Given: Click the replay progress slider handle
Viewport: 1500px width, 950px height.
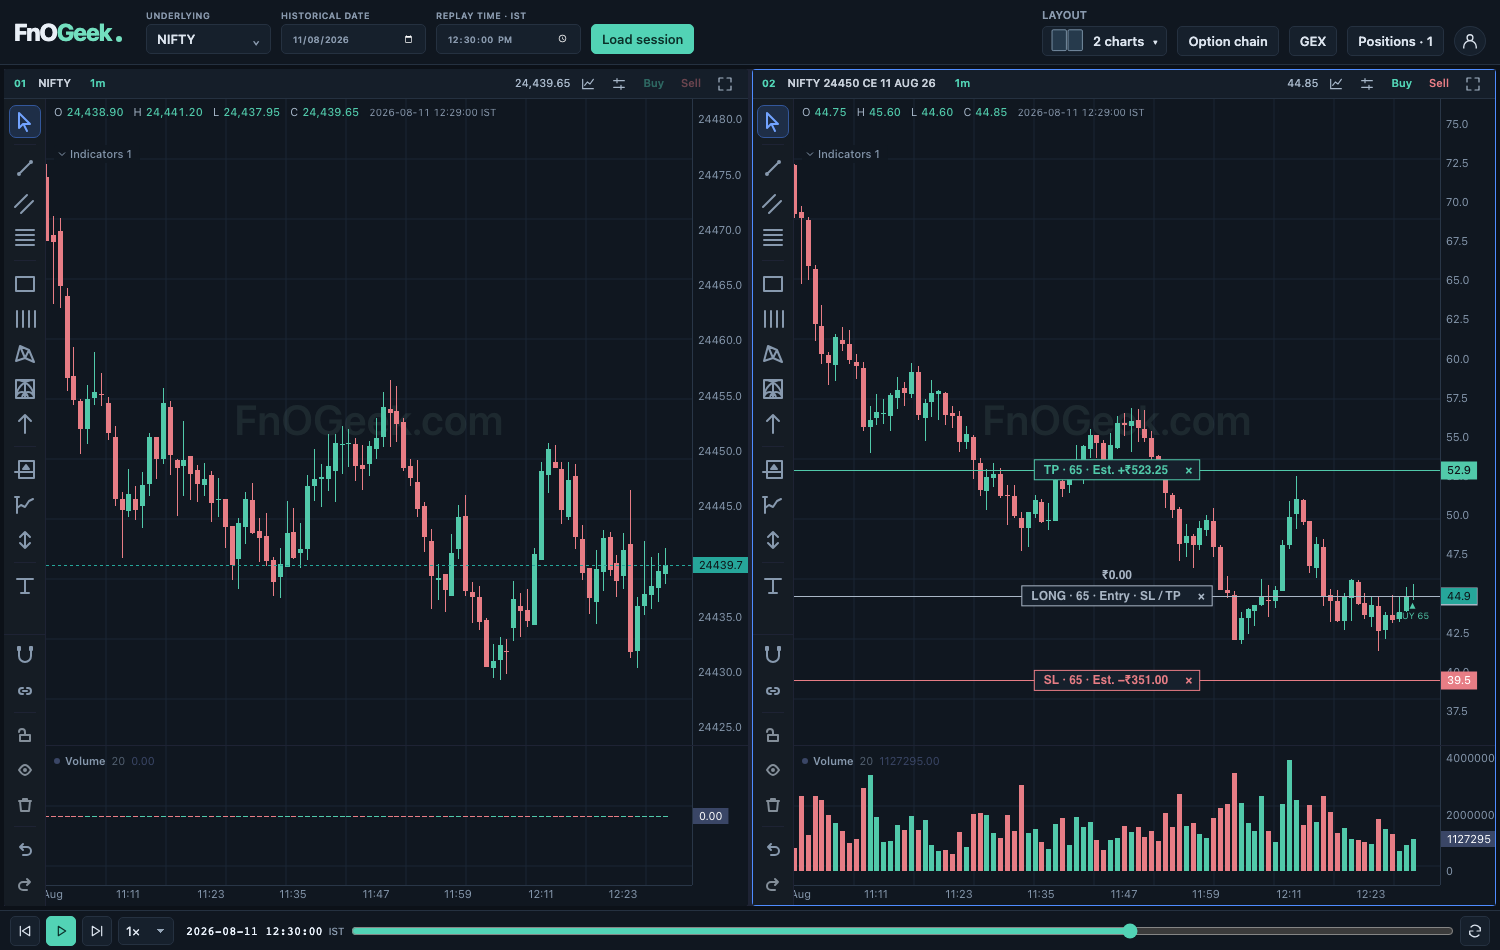Looking at the screenshot, I should pyautogui.click(x=1130, y=931).
